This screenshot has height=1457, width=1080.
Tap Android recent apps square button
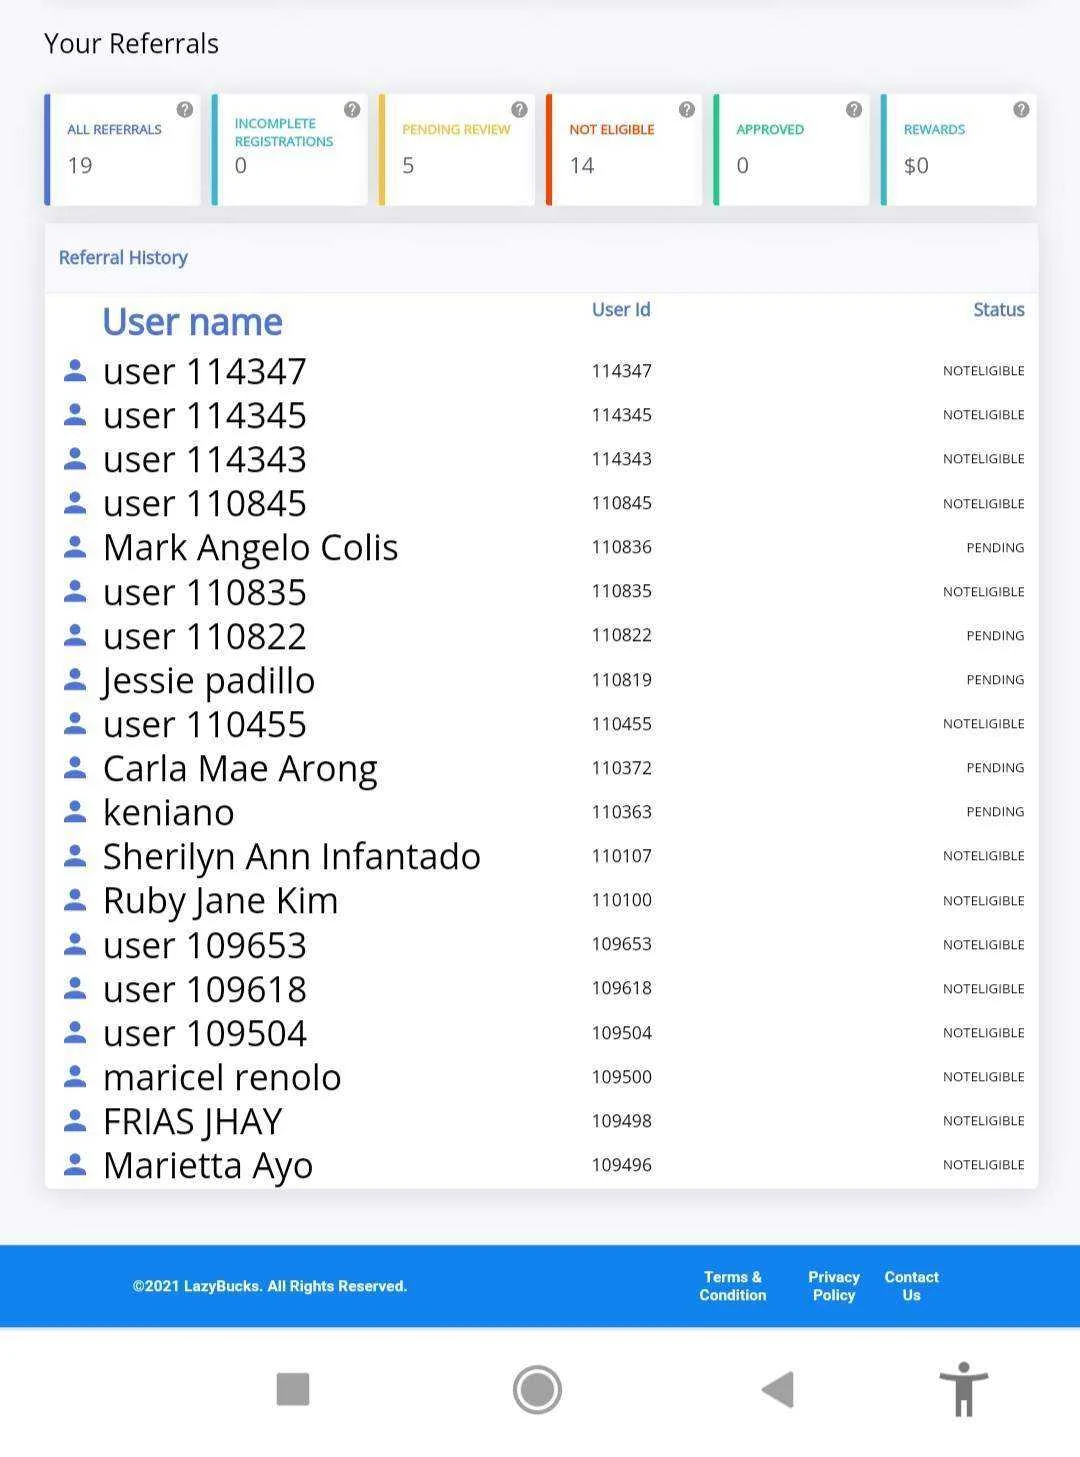point(293,1389)
